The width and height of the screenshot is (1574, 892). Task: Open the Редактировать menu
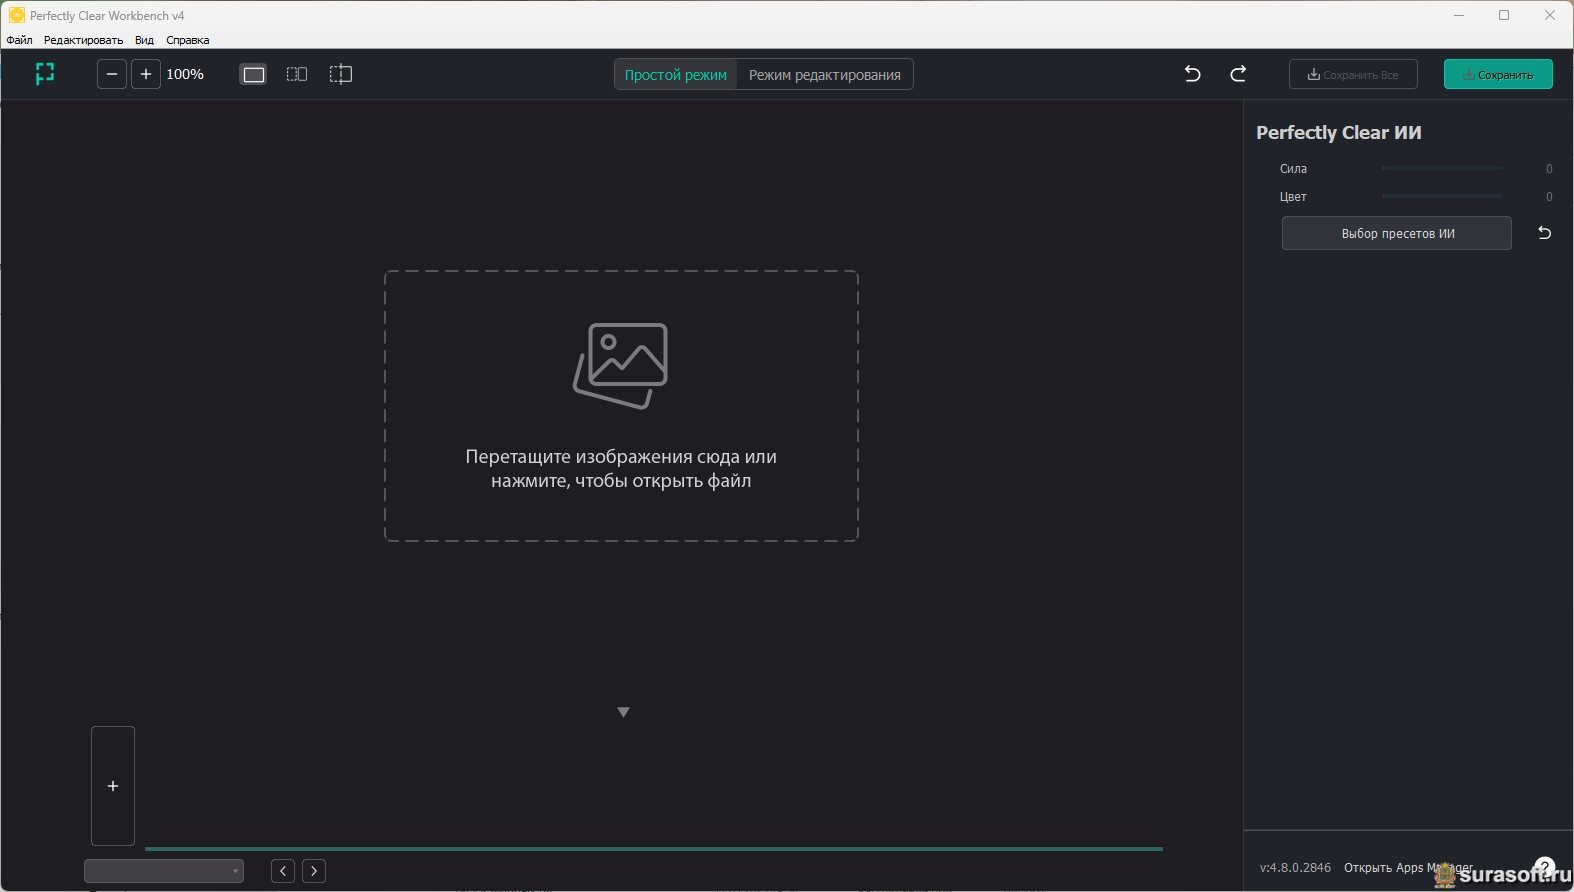pos(83,40)
